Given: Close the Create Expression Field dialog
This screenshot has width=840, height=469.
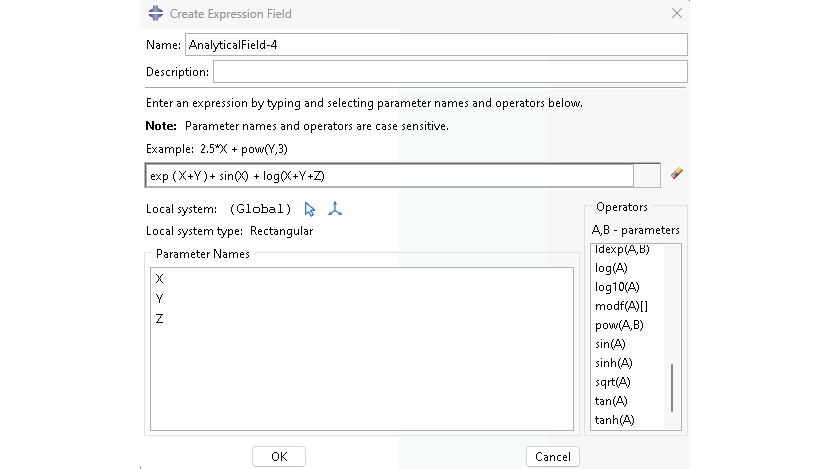Looking at the screenshot, I should (676, 14).
